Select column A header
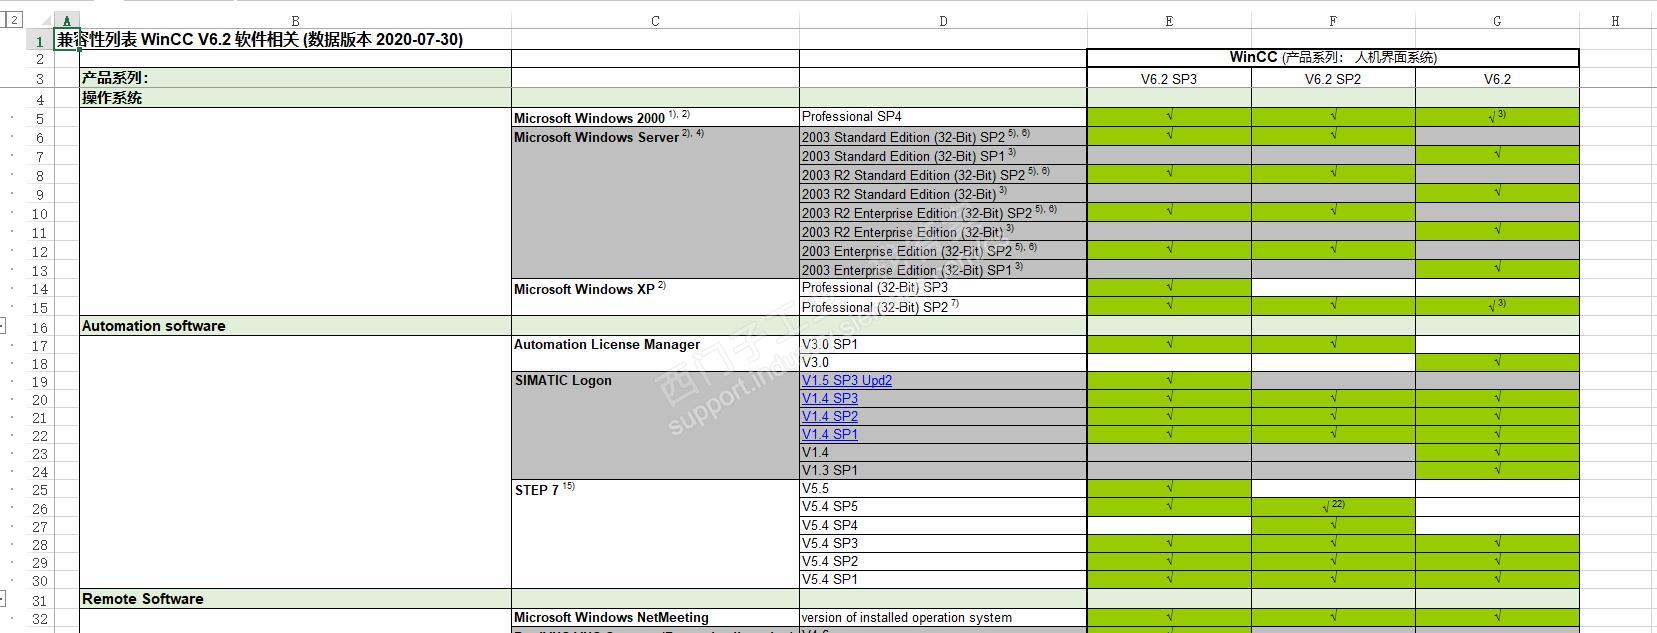This screenshot has width=1657, height=633. click(67, 21)
